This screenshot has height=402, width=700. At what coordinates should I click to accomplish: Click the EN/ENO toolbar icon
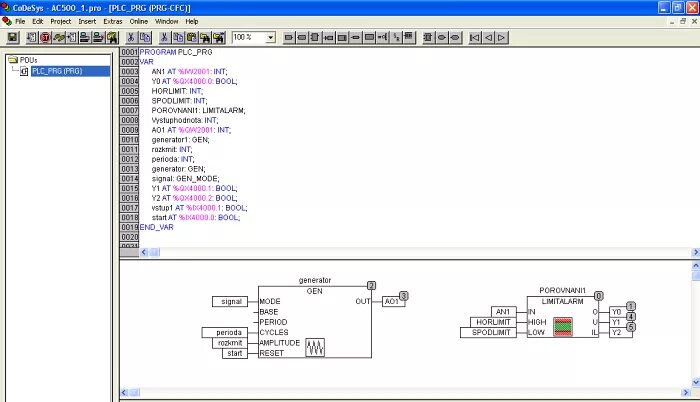409,38
